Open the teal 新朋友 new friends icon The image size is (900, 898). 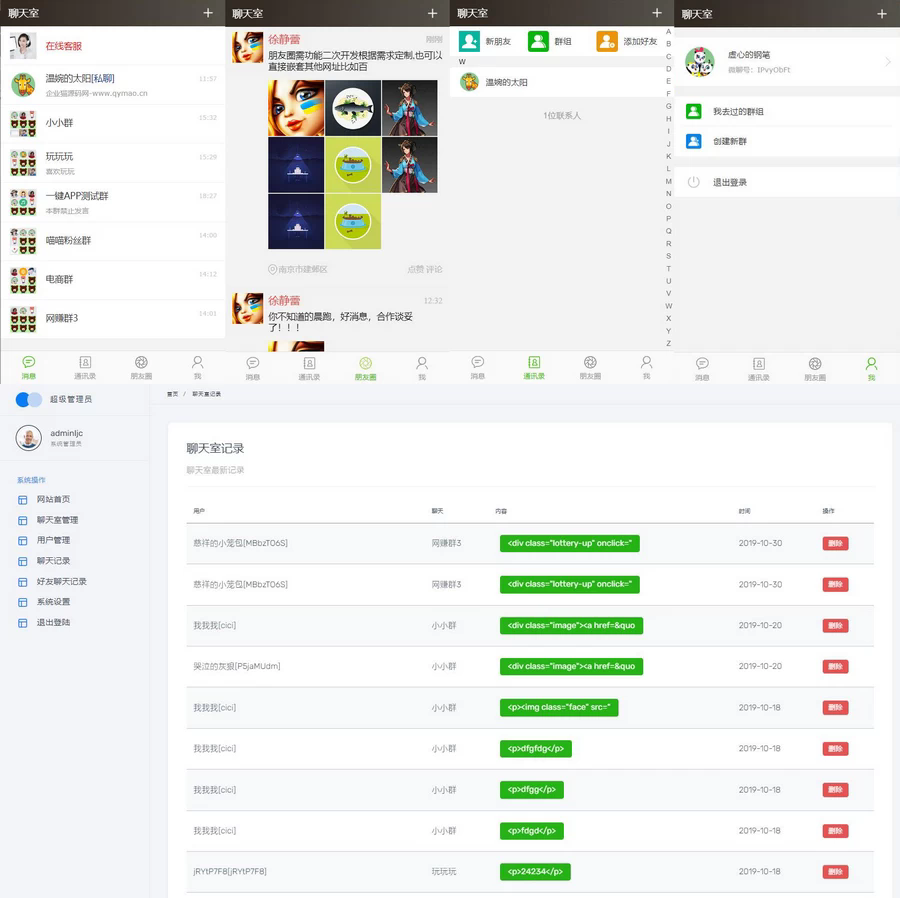tap(469, 41)
